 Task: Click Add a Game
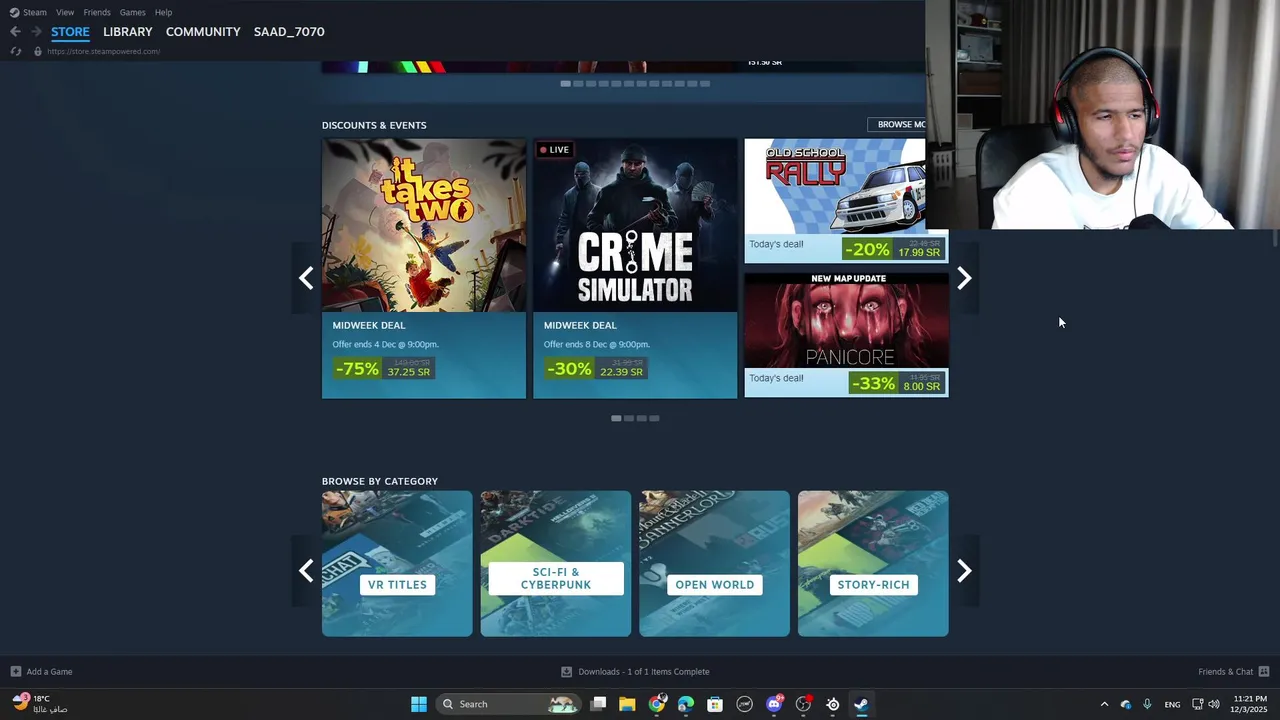click(41, 672)
